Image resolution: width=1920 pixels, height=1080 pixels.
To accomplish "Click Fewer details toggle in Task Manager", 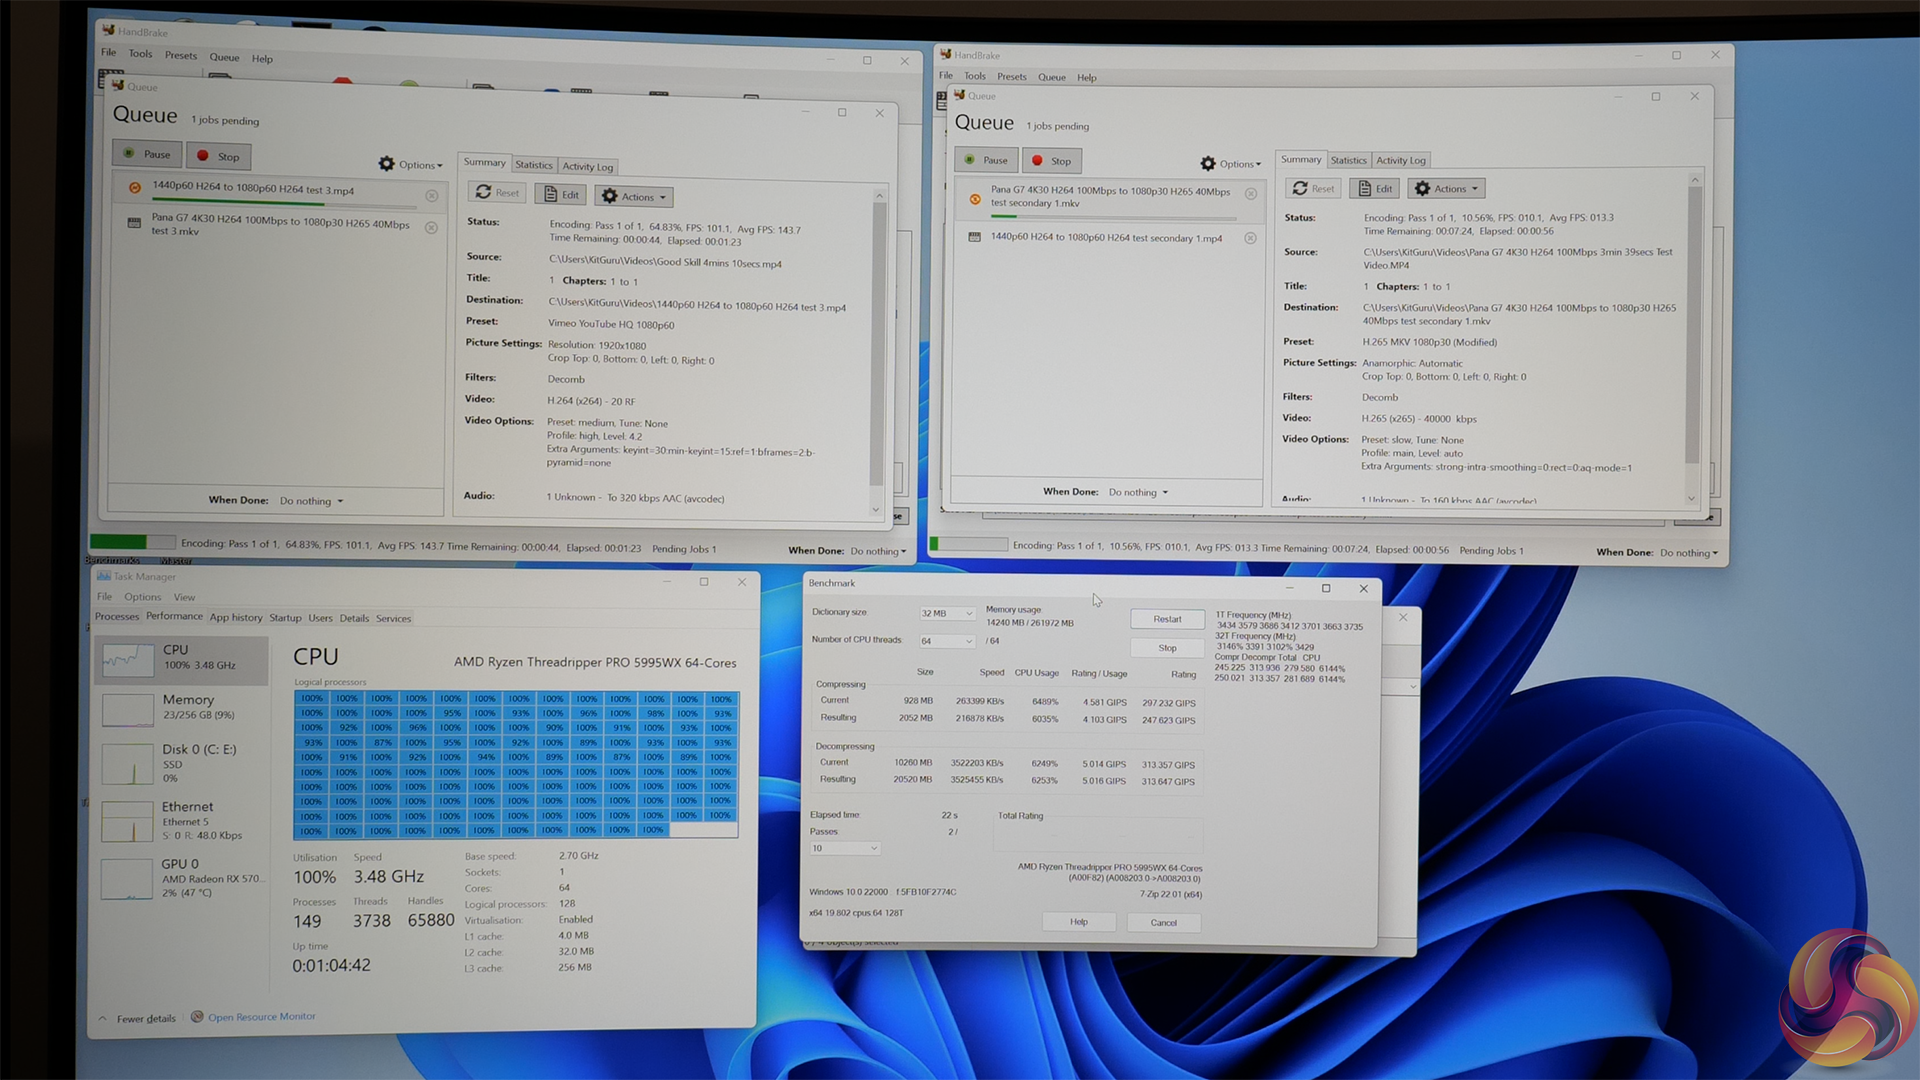I will tap(145, 1019).
